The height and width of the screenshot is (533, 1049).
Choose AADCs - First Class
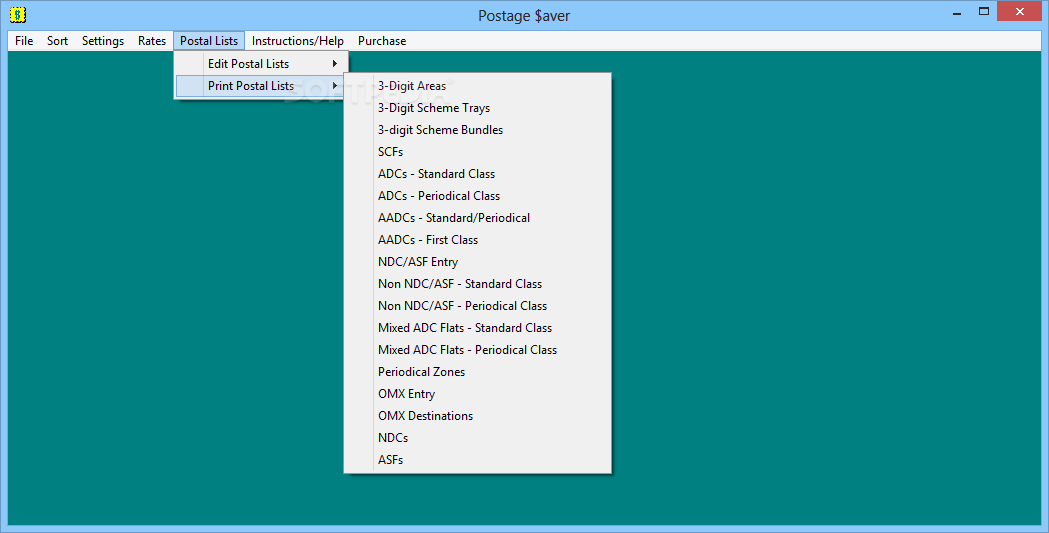[x=478, y=239]
